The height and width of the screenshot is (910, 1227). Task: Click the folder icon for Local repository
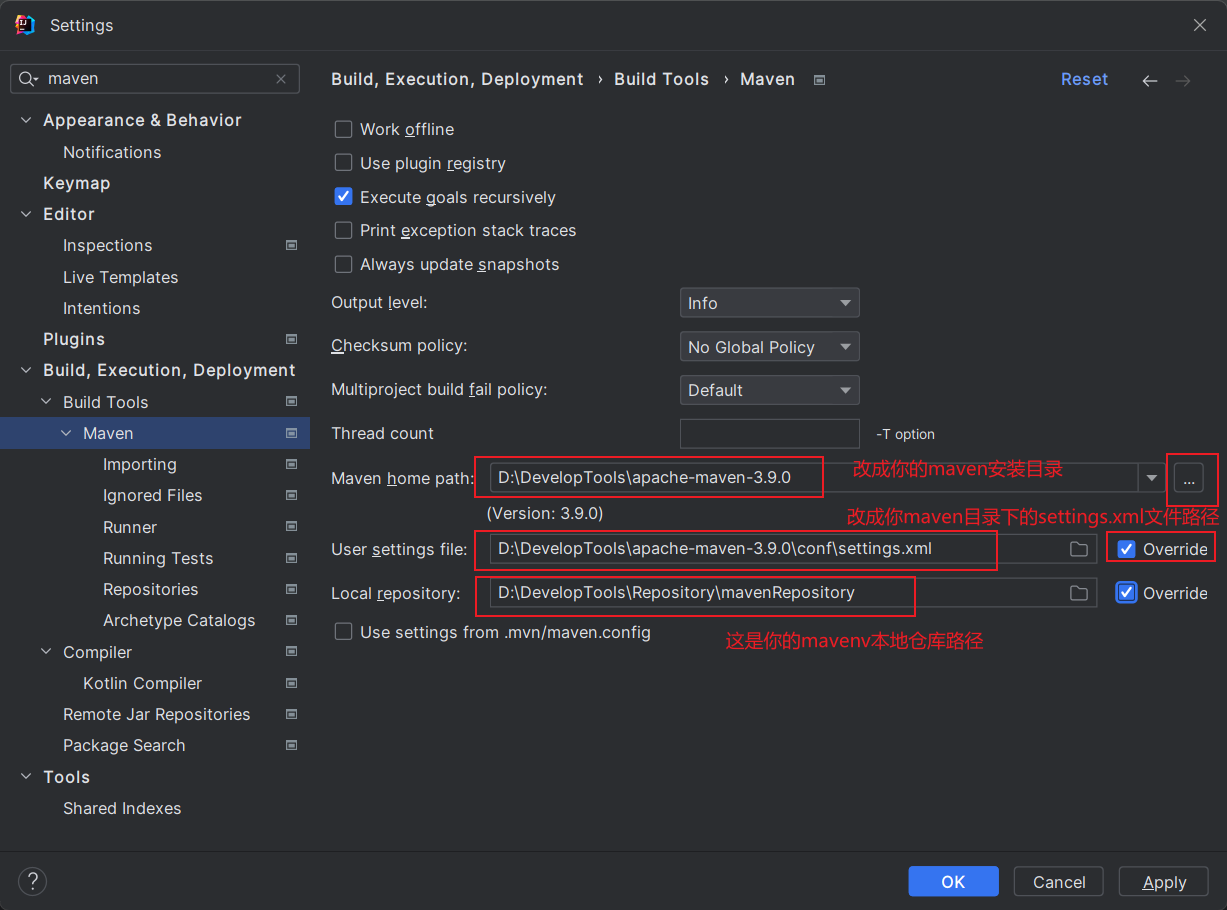[1078, 593]
